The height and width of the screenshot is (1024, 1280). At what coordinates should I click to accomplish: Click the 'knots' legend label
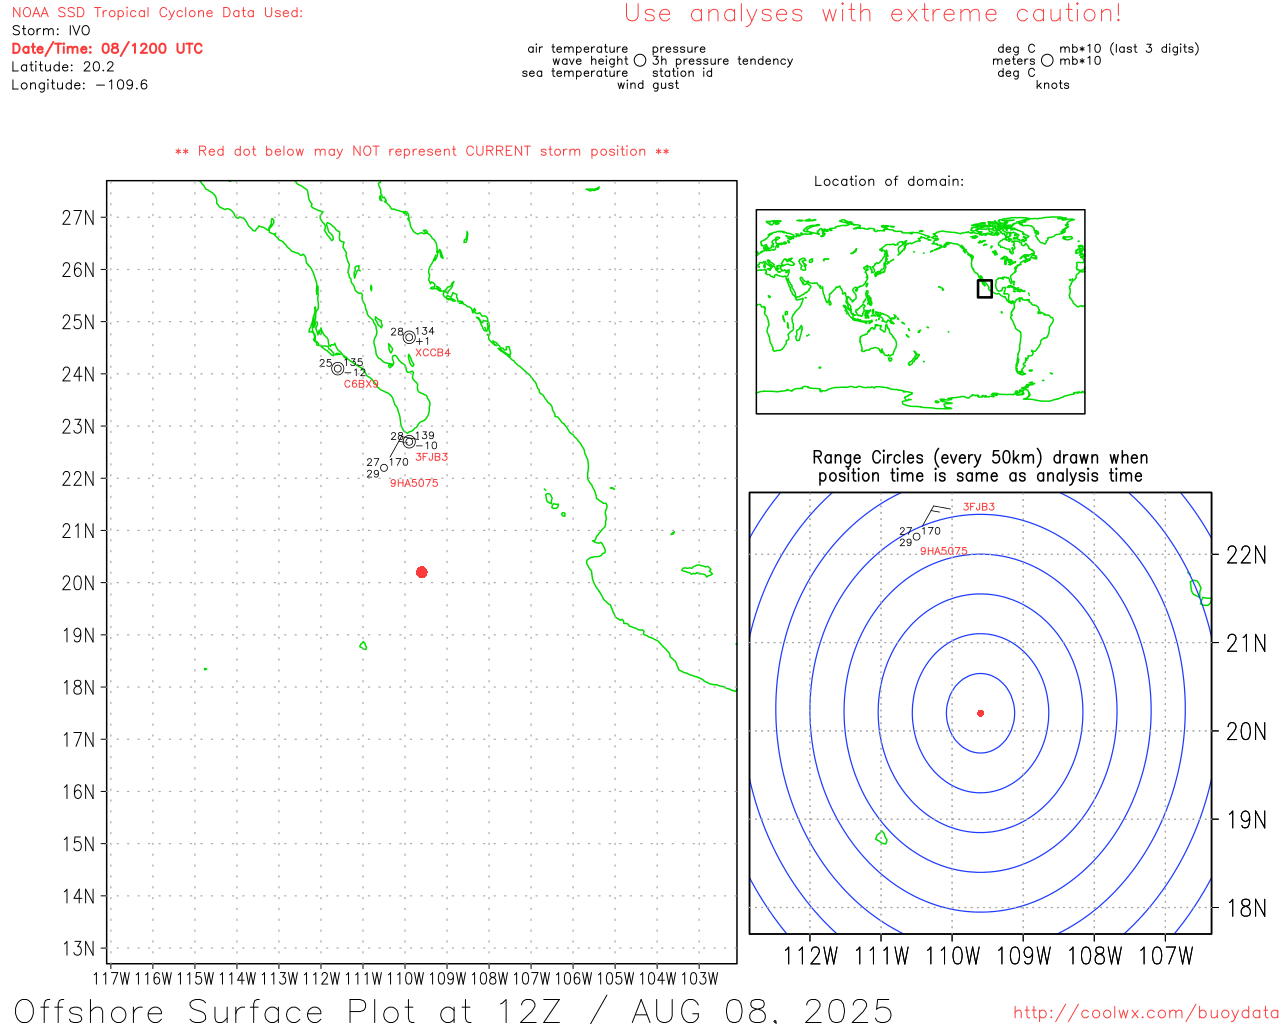click(x=1053, y=85)
